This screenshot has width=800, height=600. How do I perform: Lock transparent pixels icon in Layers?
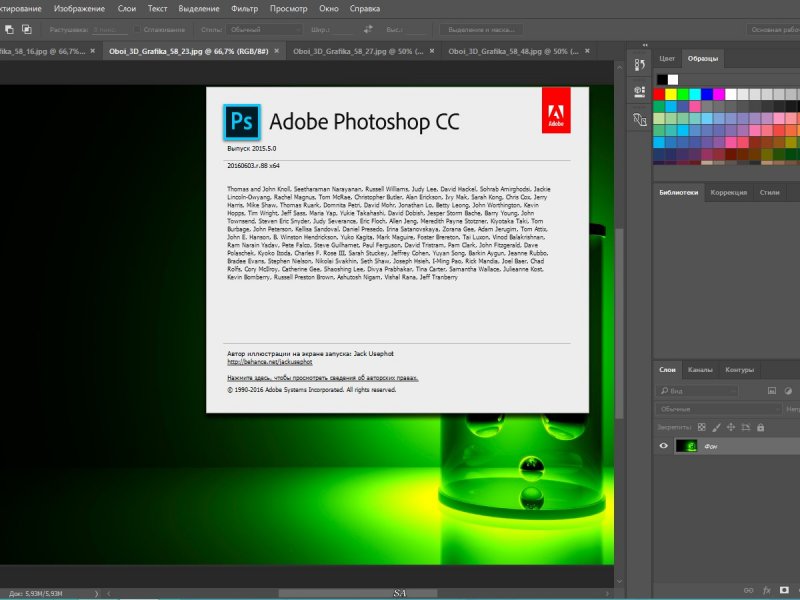click(702, 427)
